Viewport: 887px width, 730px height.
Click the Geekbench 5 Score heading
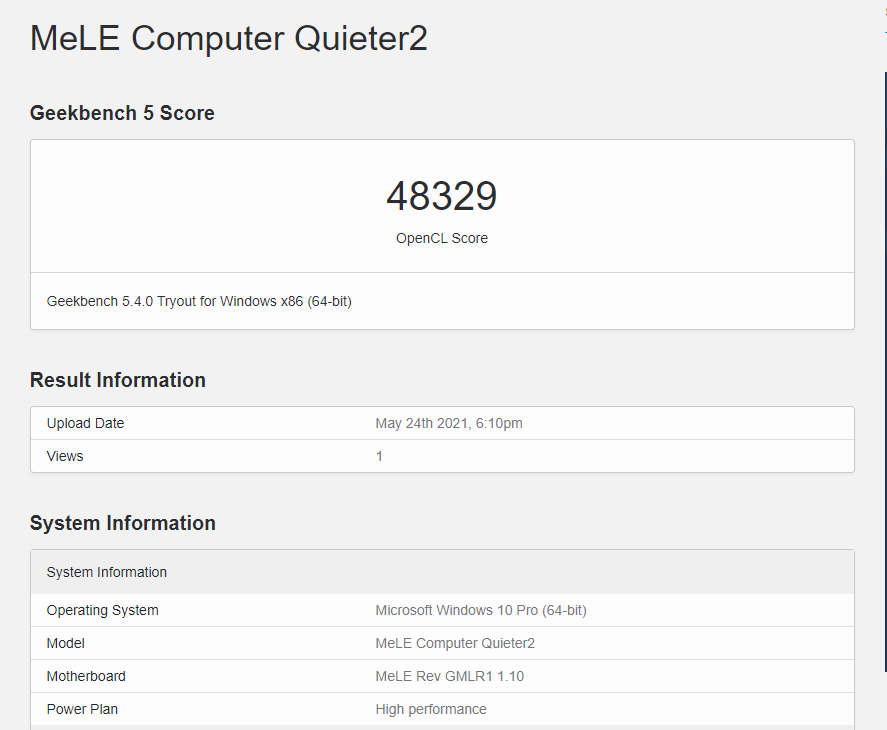[122, 113]
